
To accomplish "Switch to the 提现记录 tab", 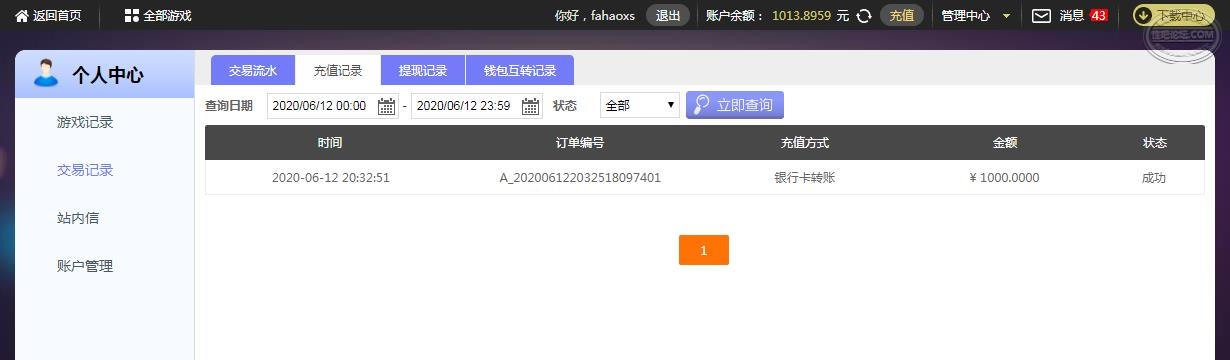I will (x=423, y=71).
